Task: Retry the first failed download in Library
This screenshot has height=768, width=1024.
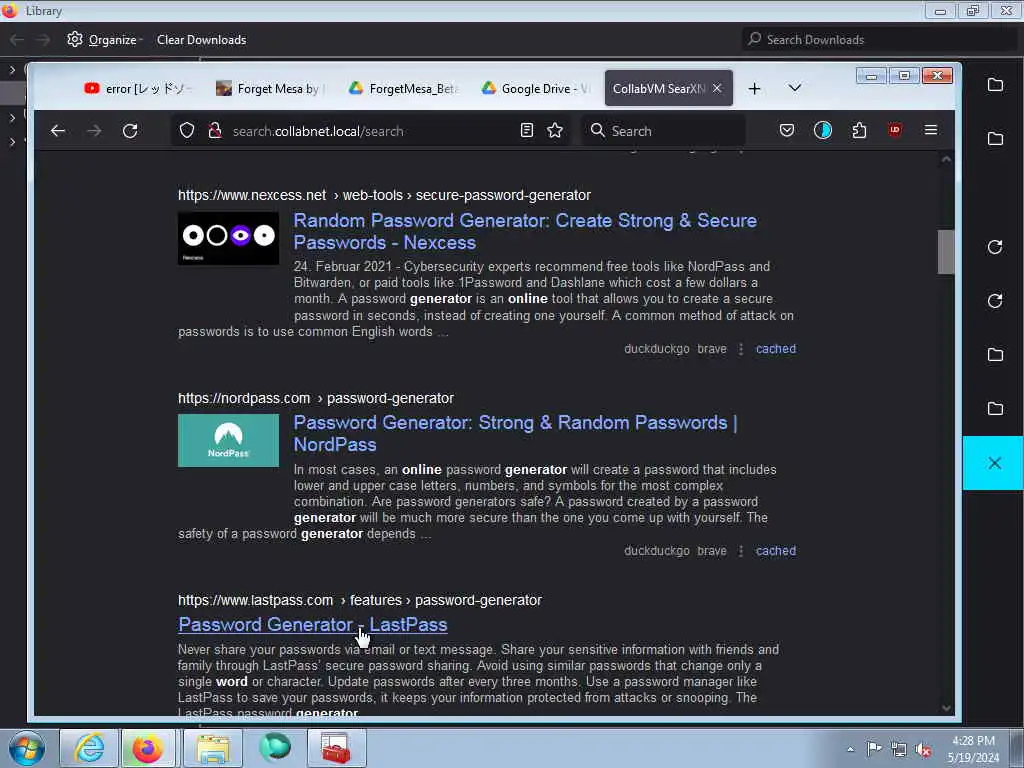Action: (x=995, y=247)
